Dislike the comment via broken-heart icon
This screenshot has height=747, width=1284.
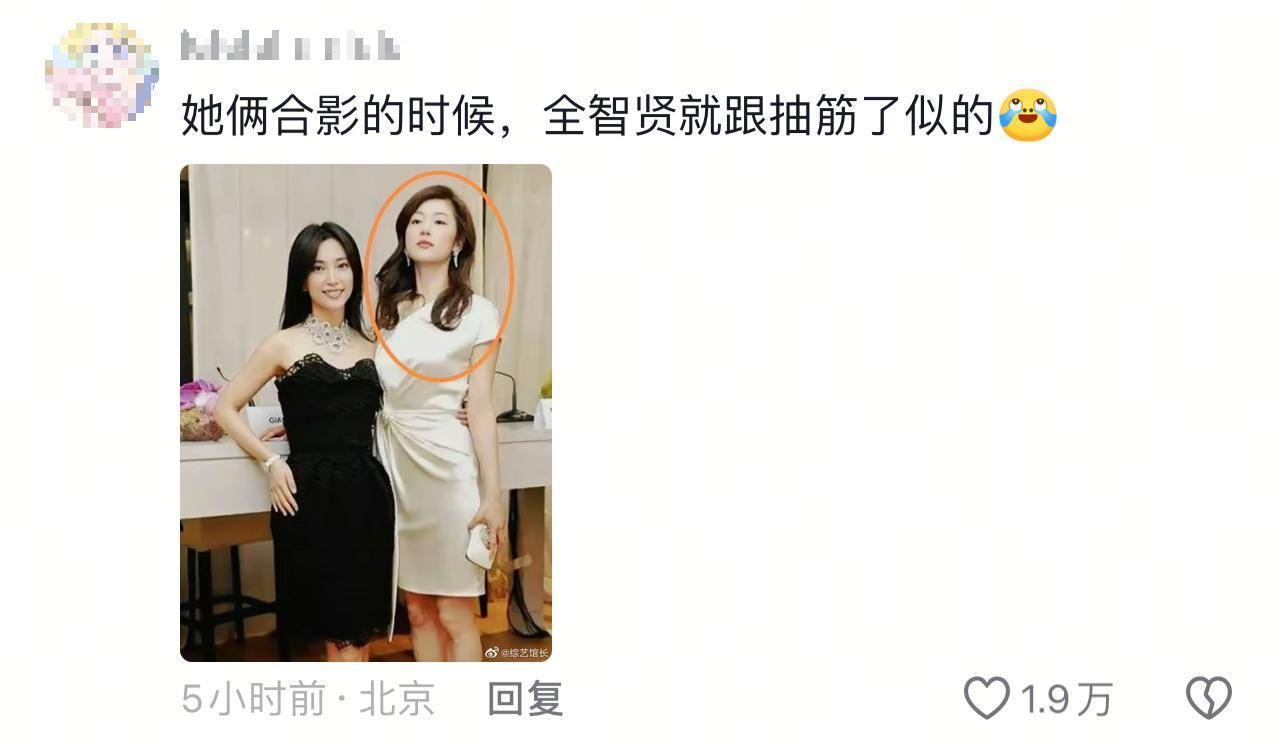pyautogui.click(x=1208, y=698)
